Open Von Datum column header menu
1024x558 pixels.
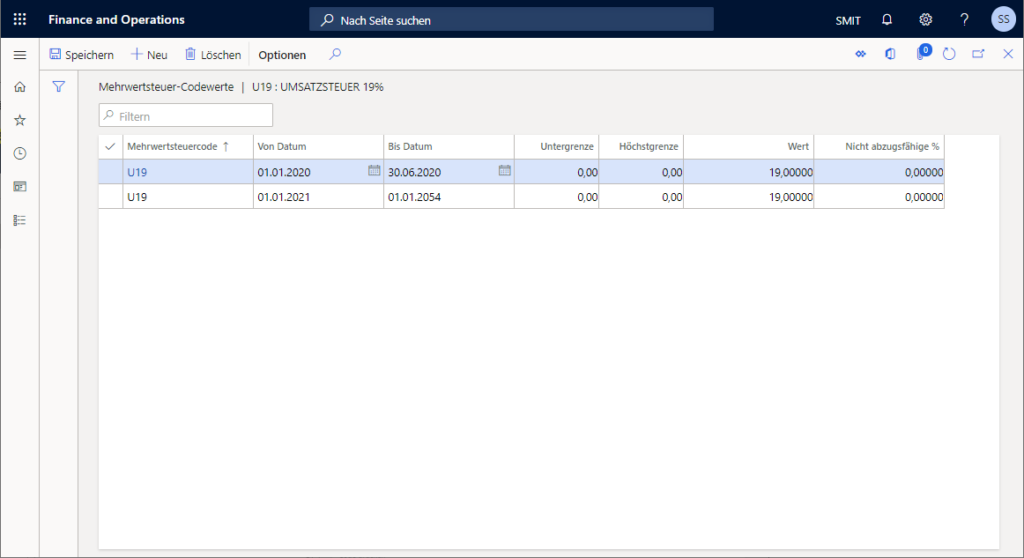coord(318,146)
